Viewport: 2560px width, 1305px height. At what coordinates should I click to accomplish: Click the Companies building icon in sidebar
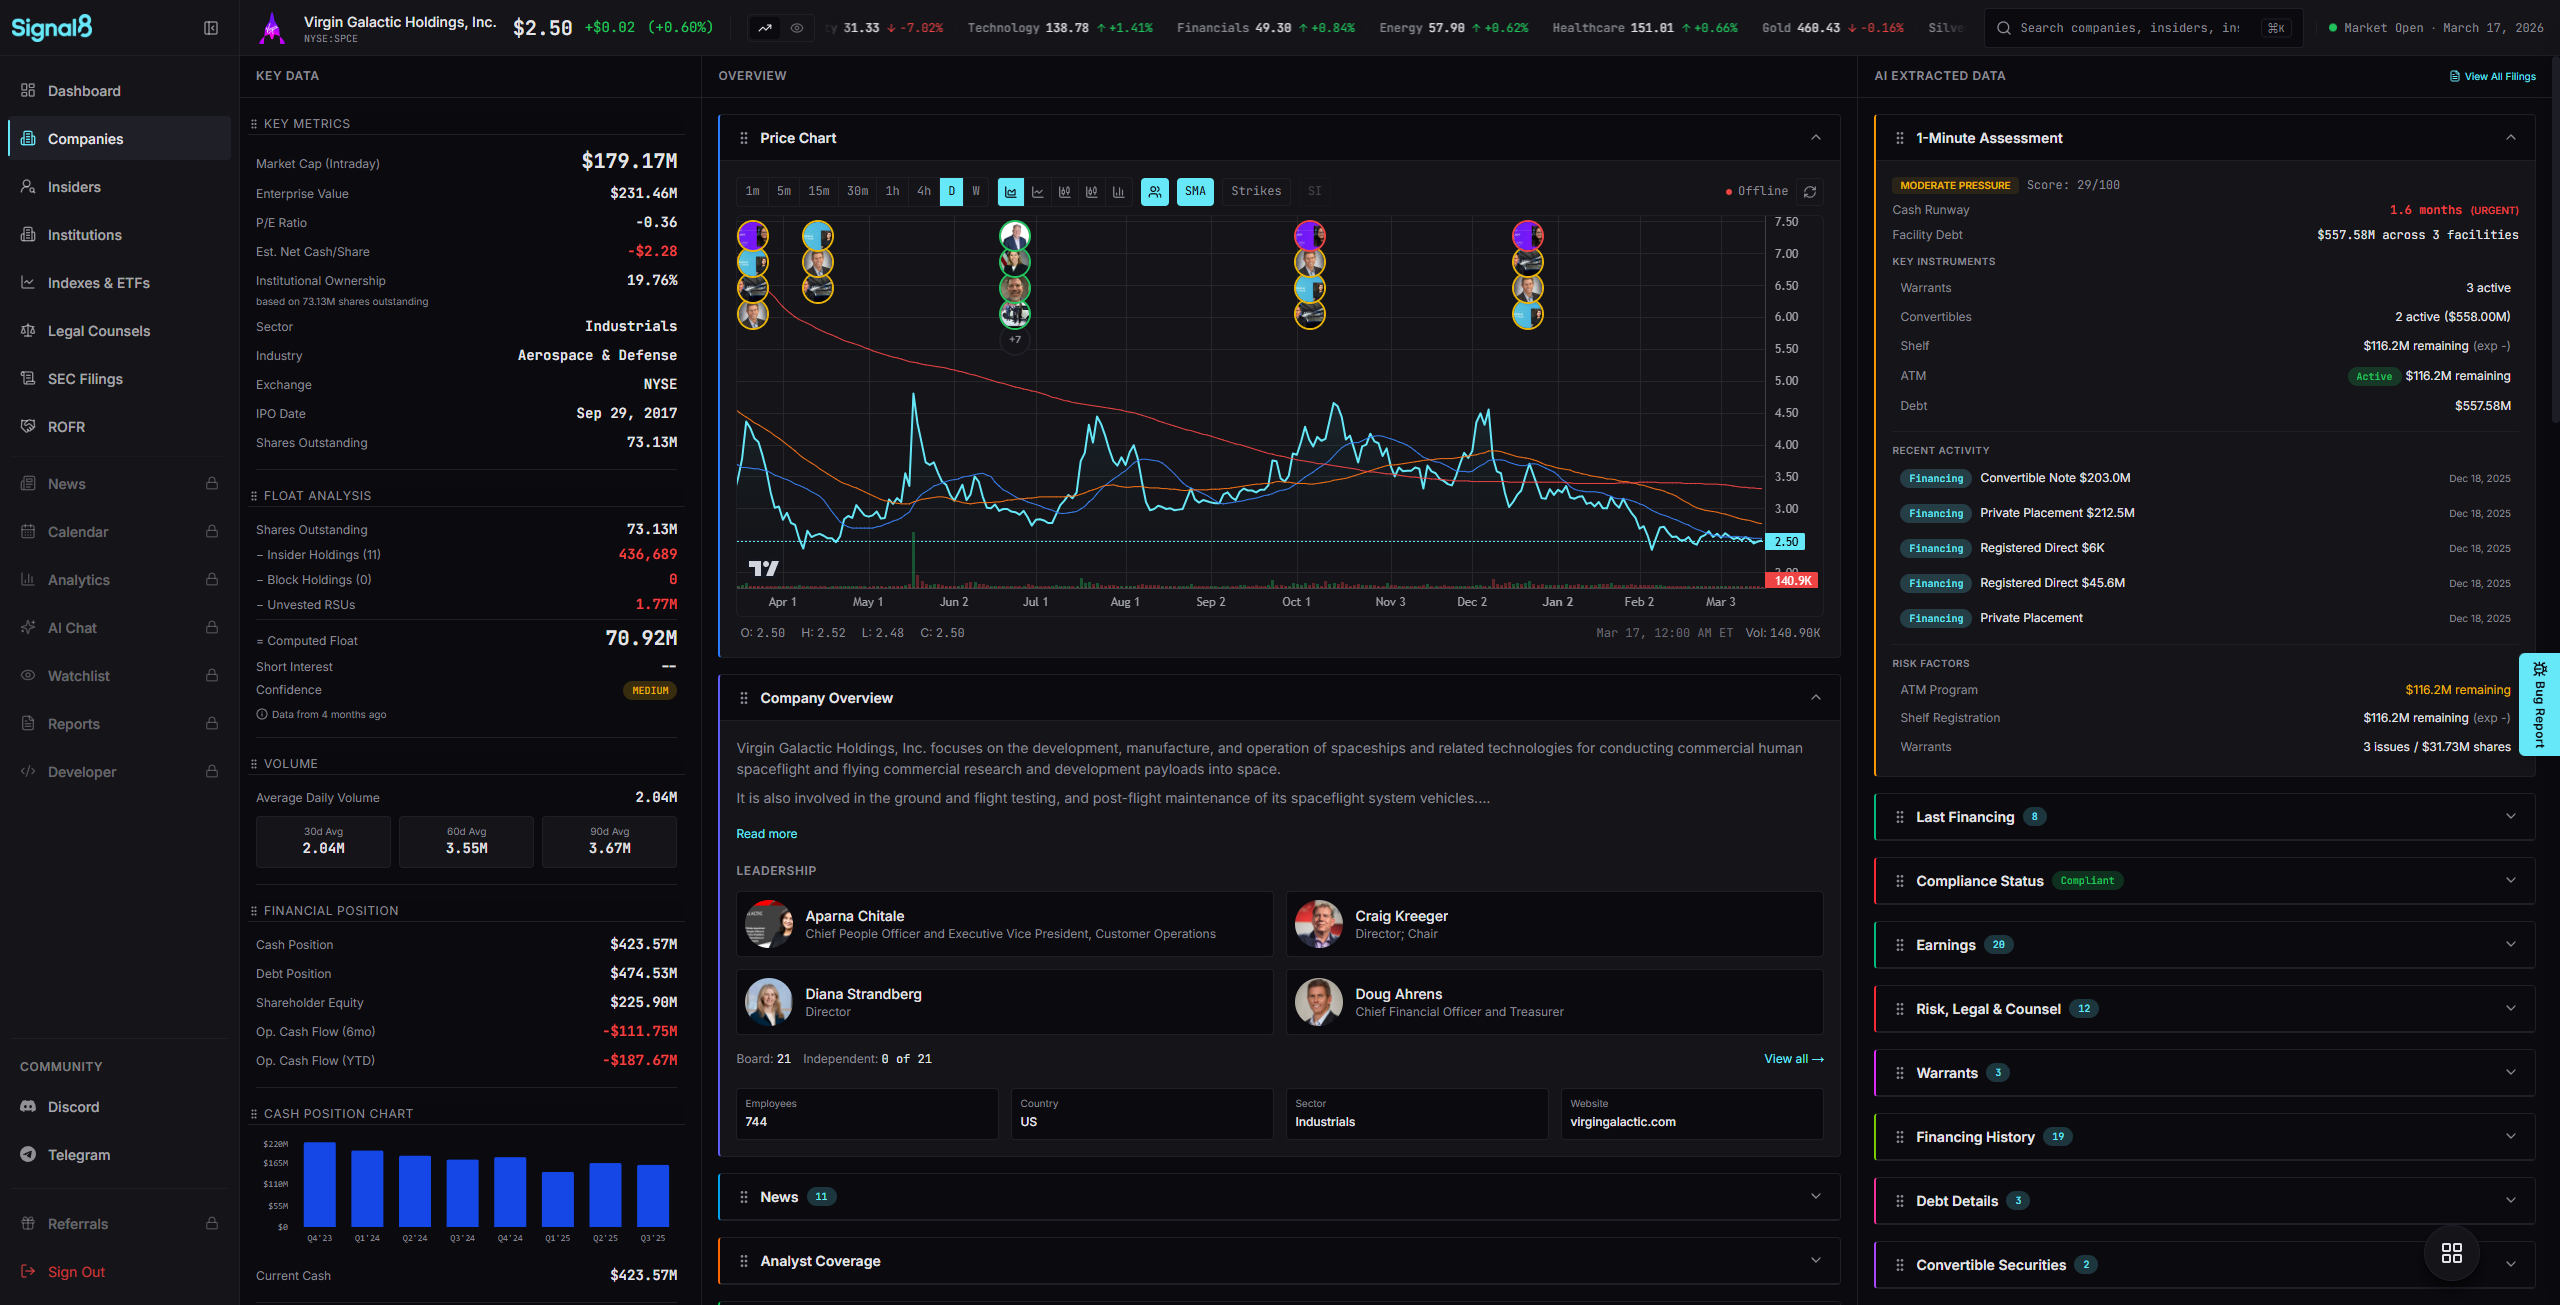click(28, 139)
